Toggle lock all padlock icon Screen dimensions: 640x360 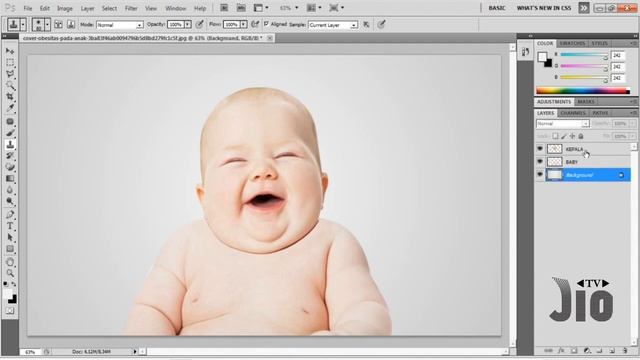click(581, 136)
